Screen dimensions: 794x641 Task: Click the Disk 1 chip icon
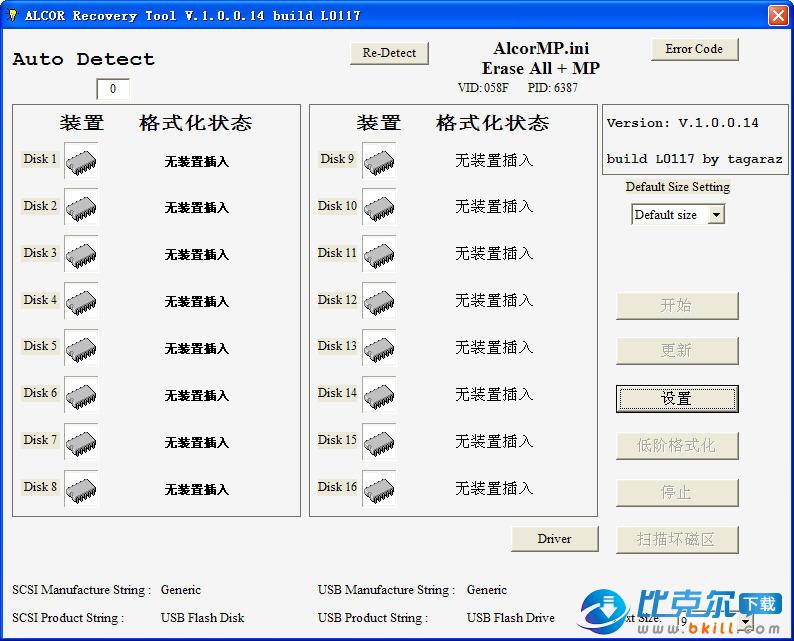tap(81, 160)
